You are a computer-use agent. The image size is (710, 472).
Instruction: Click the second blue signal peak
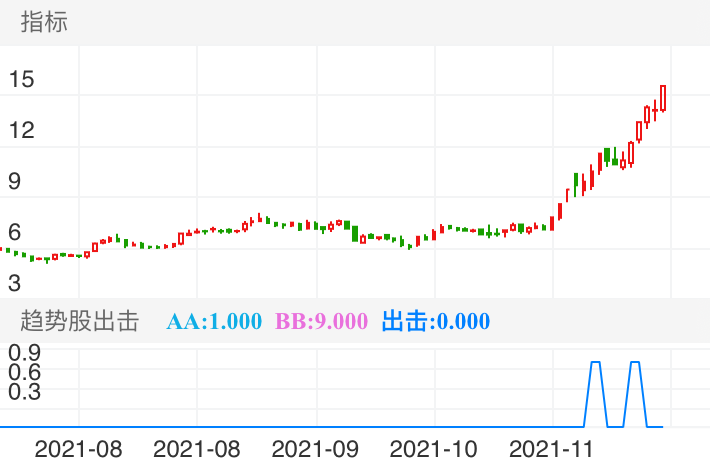pyautogui.click(x=634, y=363)
